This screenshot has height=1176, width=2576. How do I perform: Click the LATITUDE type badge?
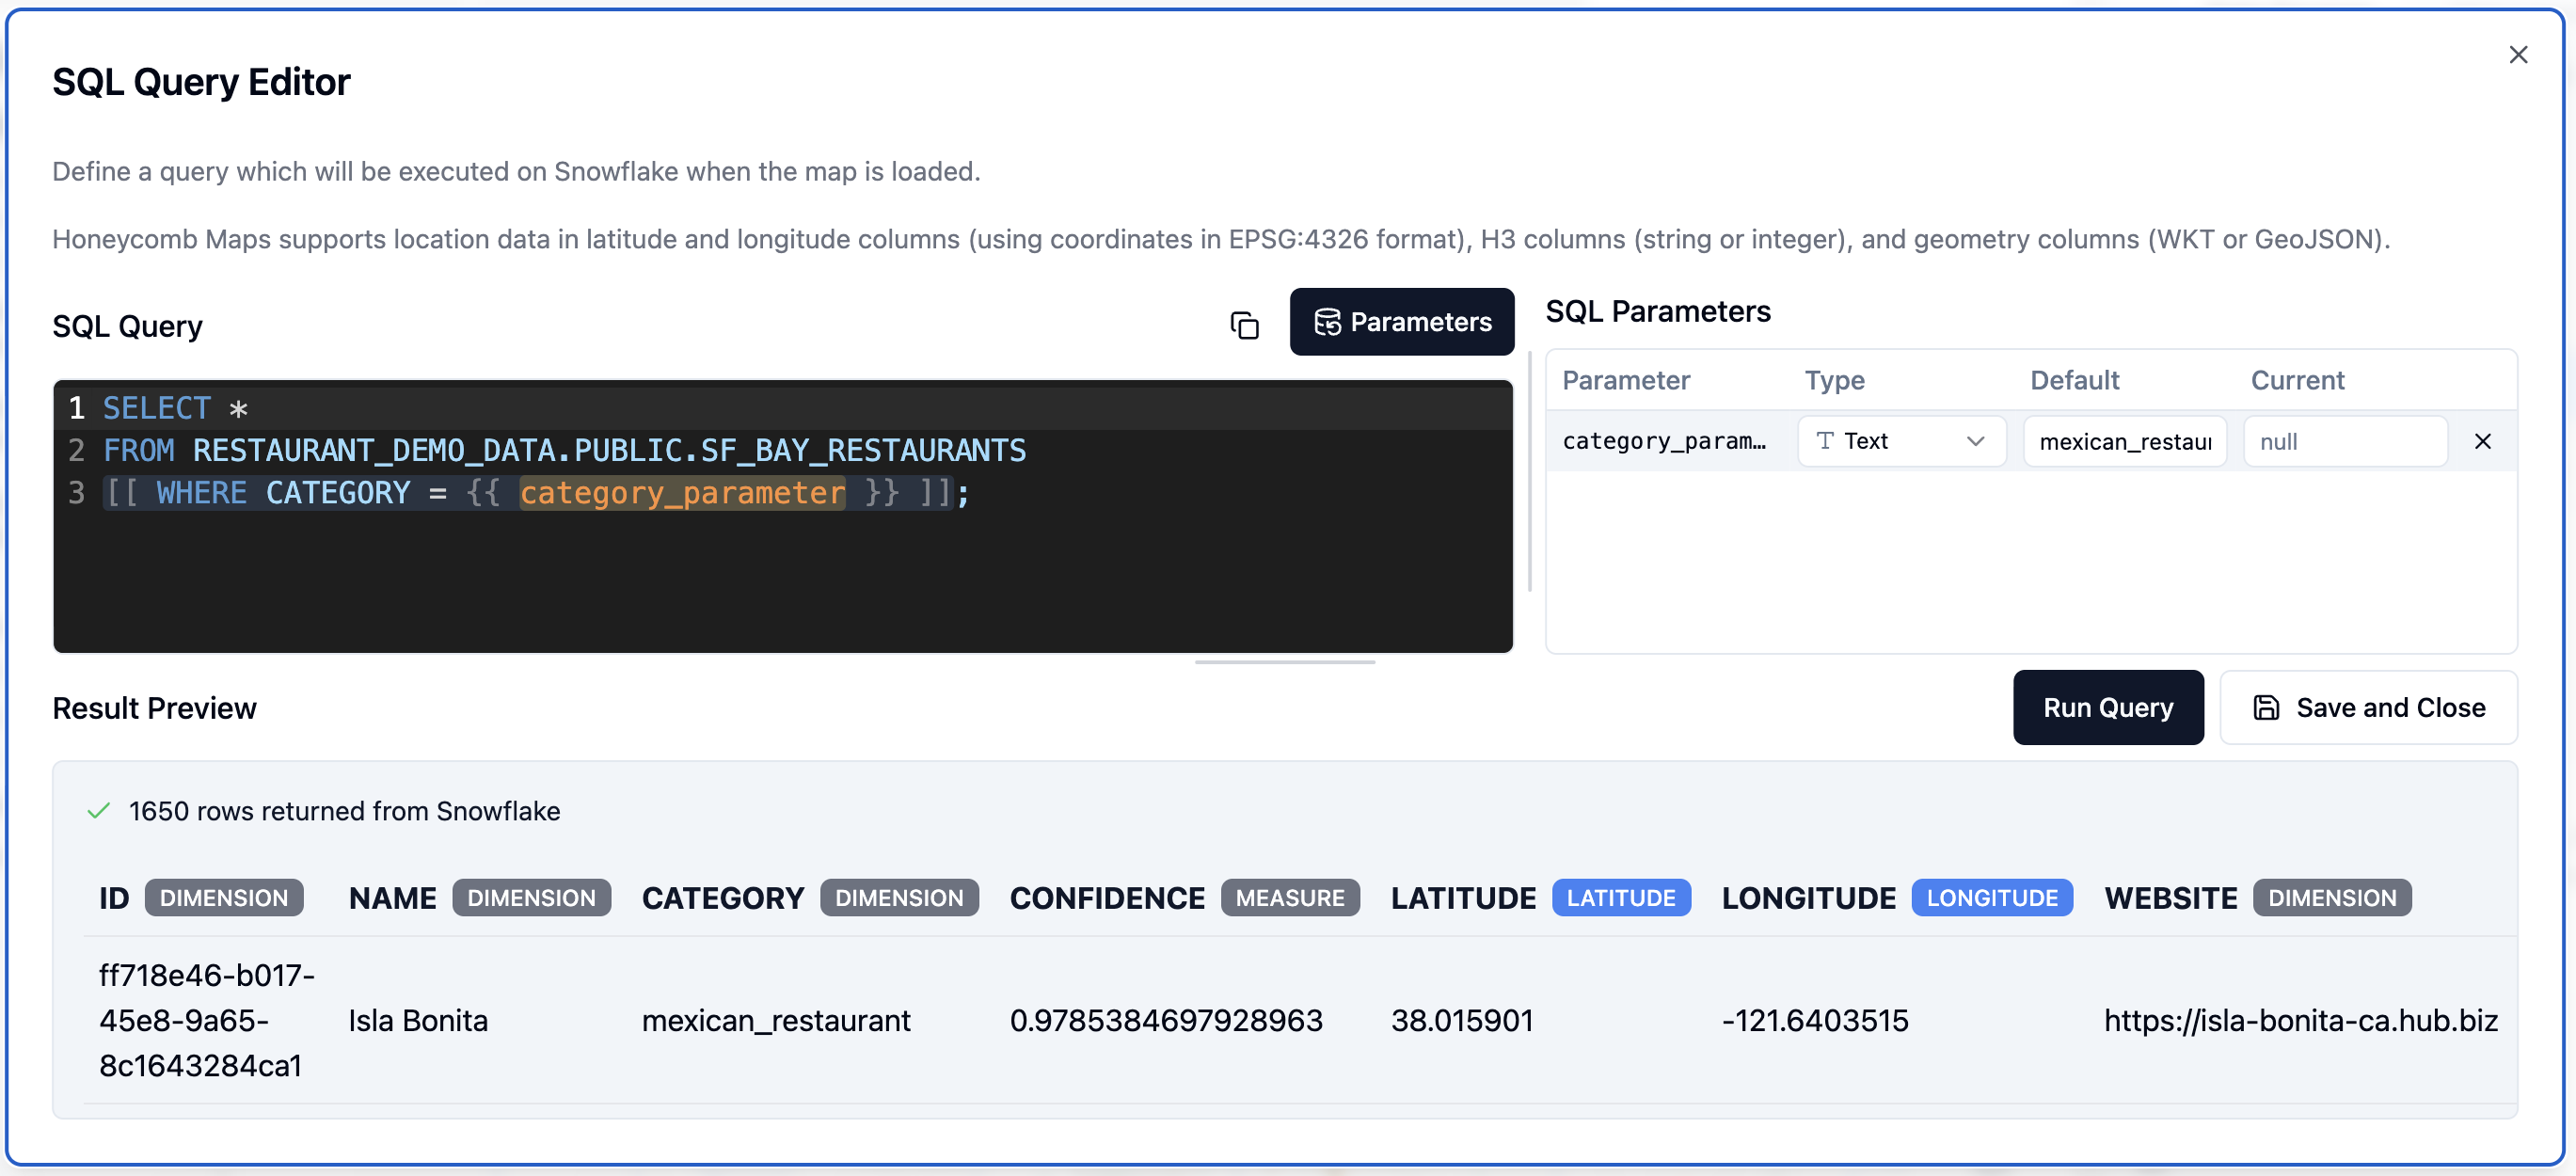1620,897
